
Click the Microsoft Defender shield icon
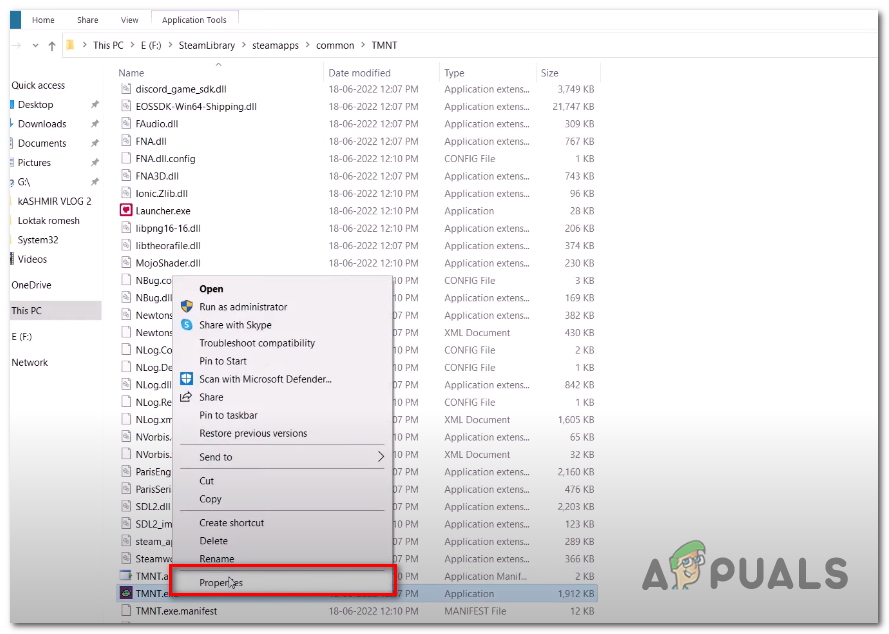point(187,379)
